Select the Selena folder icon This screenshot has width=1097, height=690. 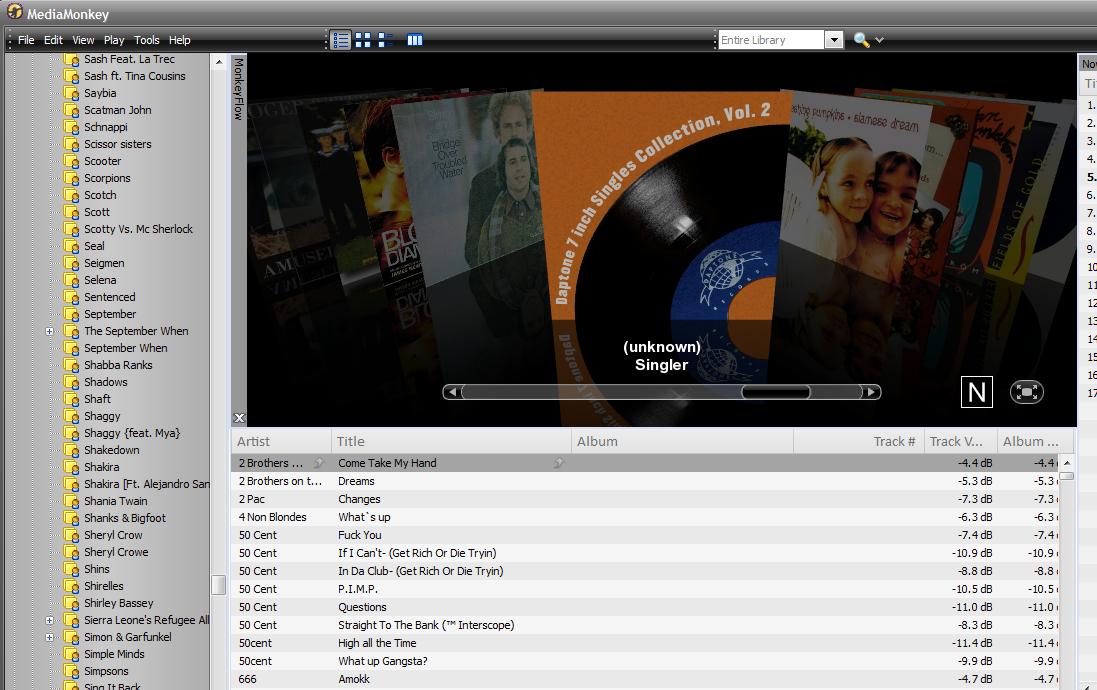click(71, 280)
